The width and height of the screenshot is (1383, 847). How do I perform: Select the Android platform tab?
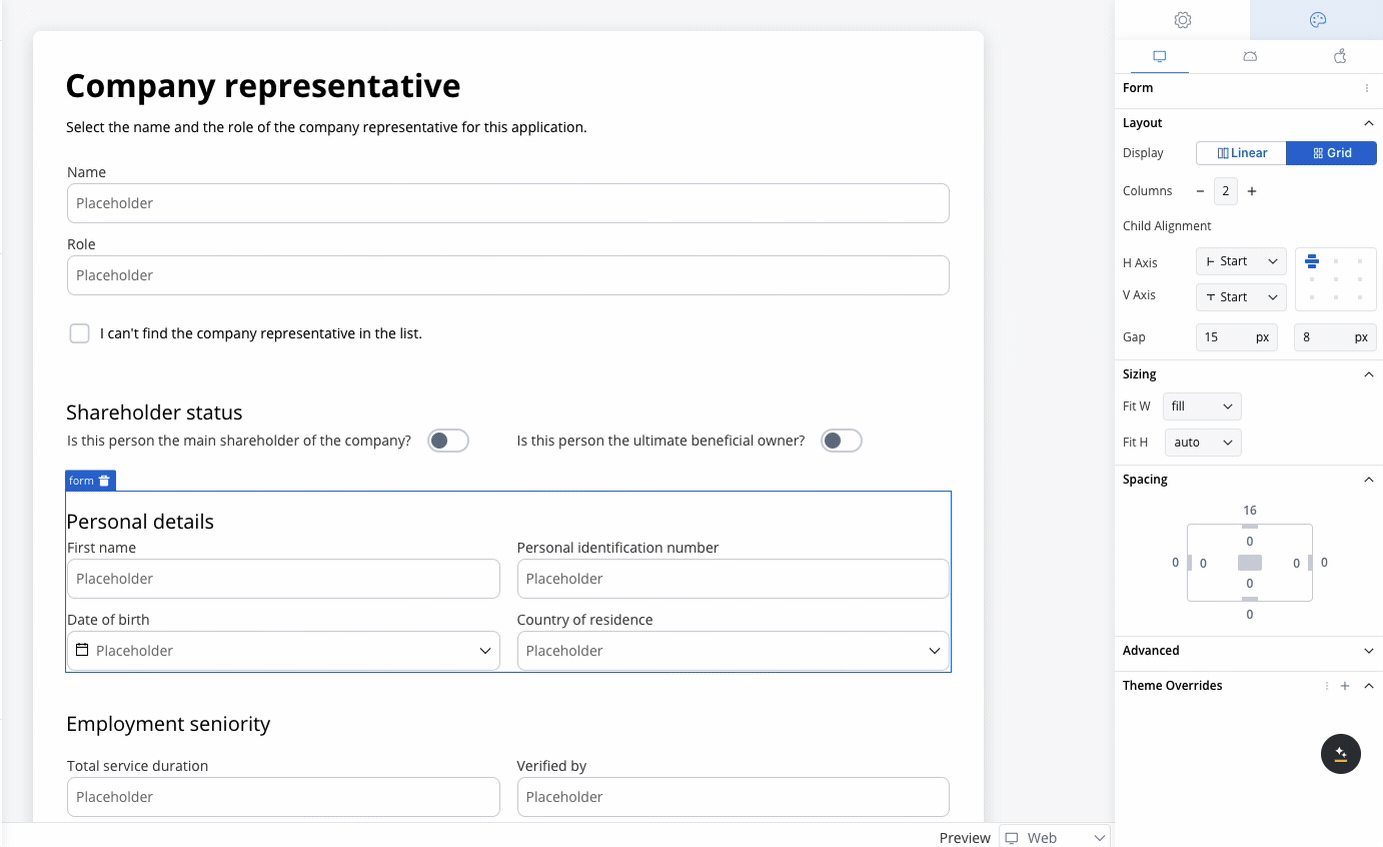click(x=1250, y=57)
